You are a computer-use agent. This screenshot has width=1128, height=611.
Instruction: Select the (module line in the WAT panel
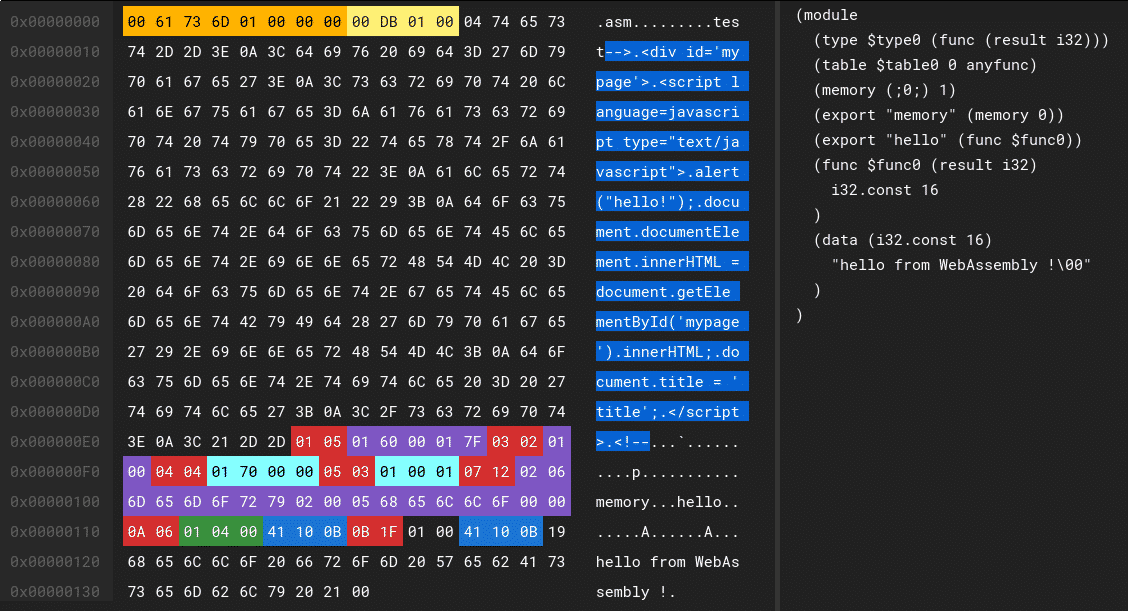(x=826, y=14)
